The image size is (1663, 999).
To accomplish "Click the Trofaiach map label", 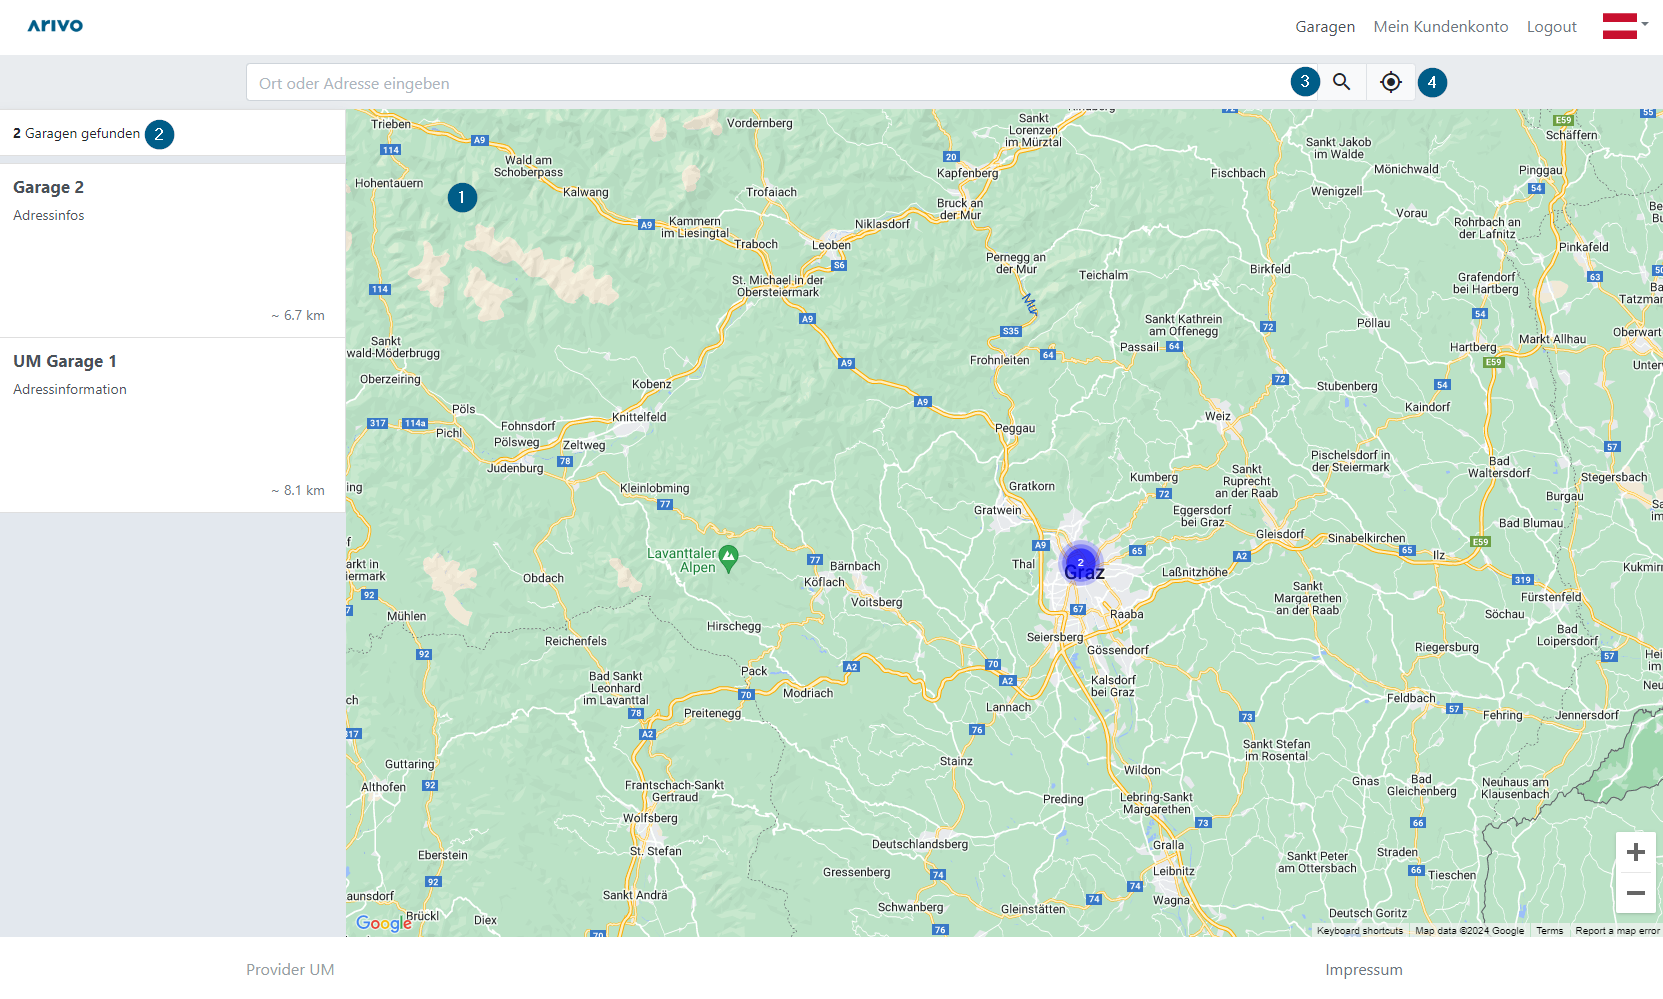I will (x=771, y=192).
